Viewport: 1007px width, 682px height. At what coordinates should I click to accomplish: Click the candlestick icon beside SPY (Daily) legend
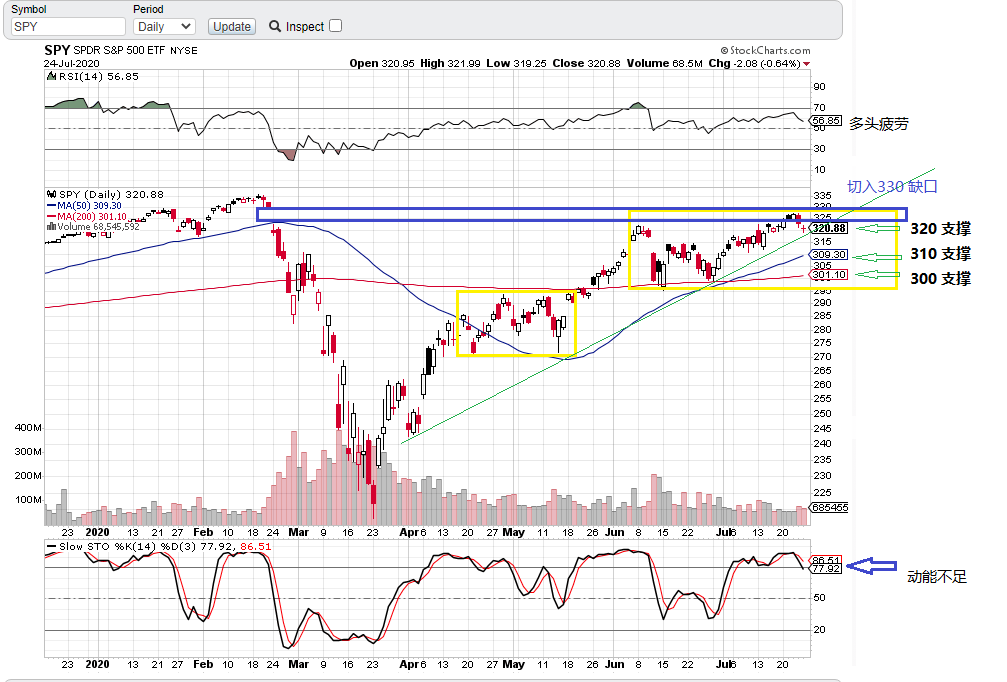point(51,194)
